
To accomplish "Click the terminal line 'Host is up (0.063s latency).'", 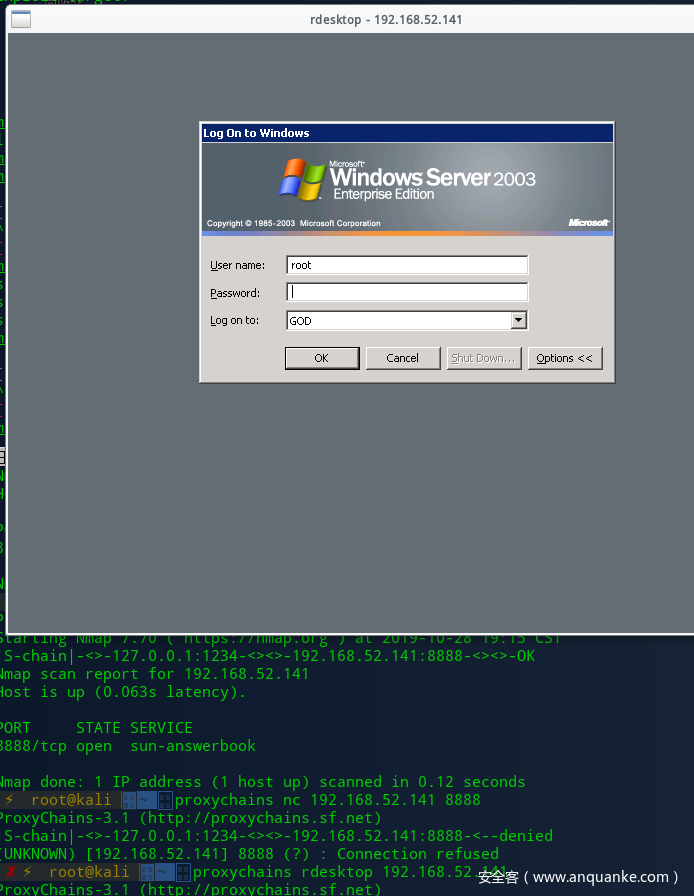I will [x=123, y=692].
